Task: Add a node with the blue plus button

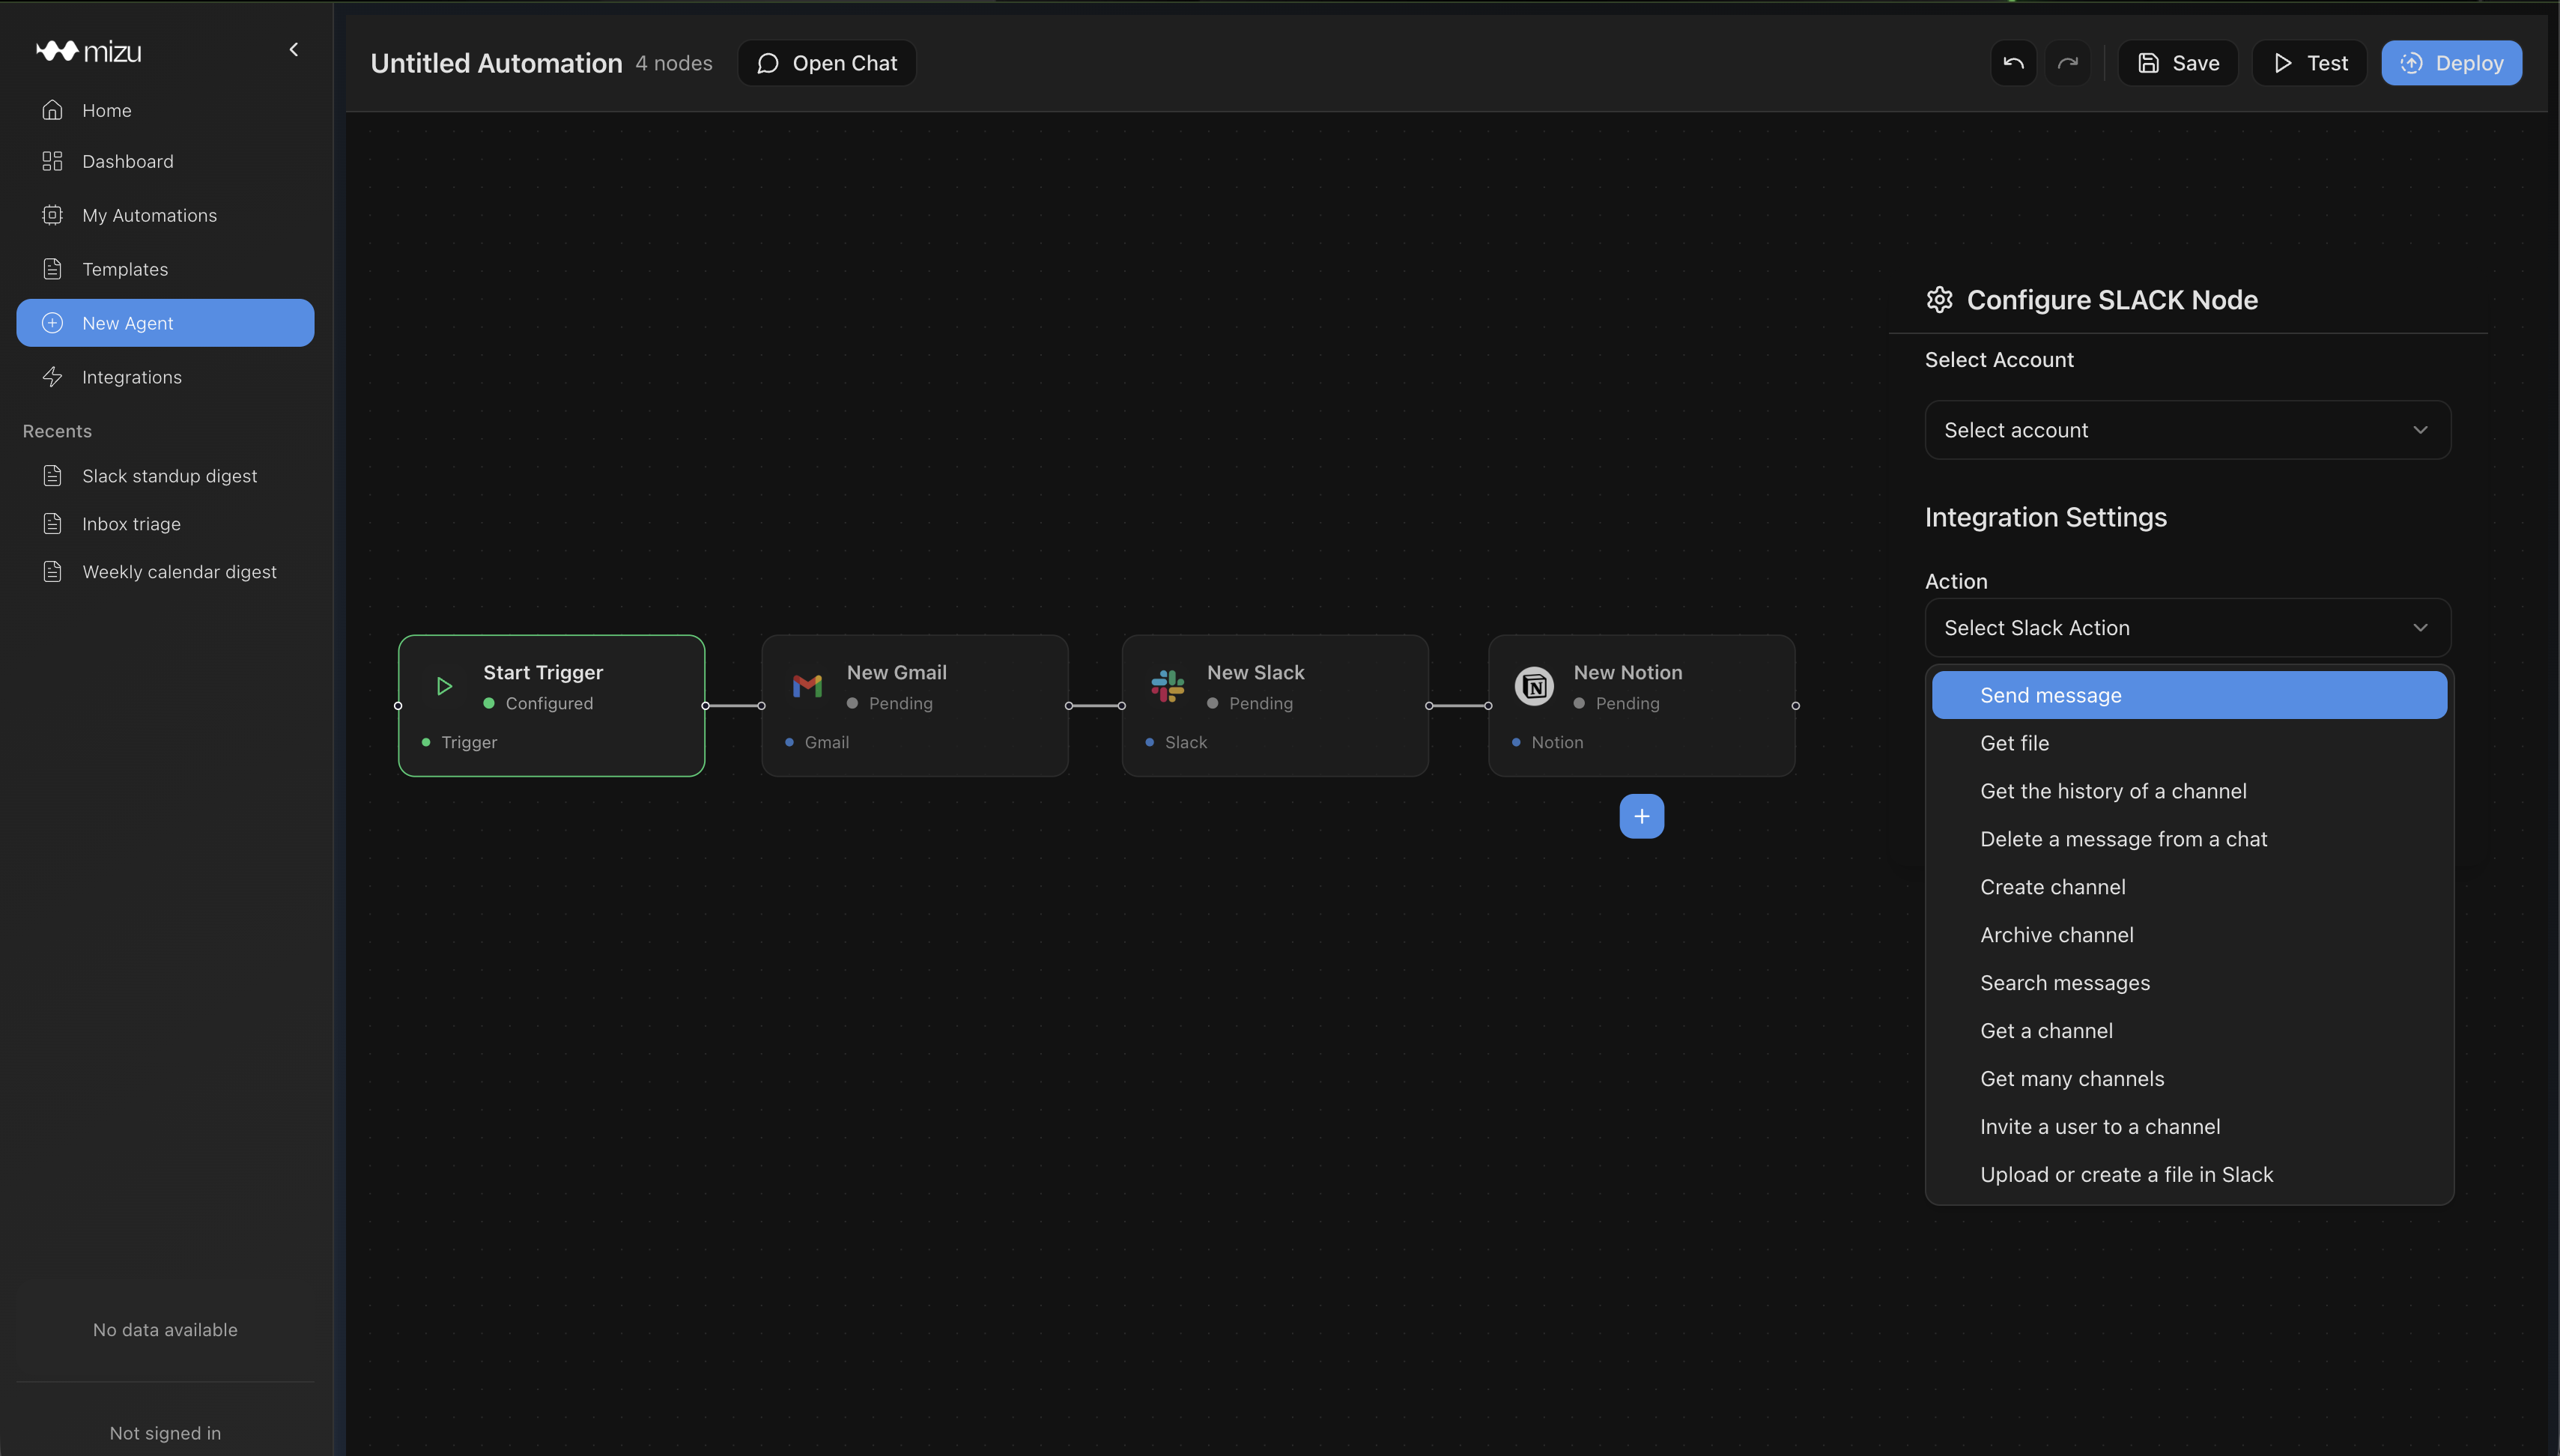Action: tap(1641, 816)
